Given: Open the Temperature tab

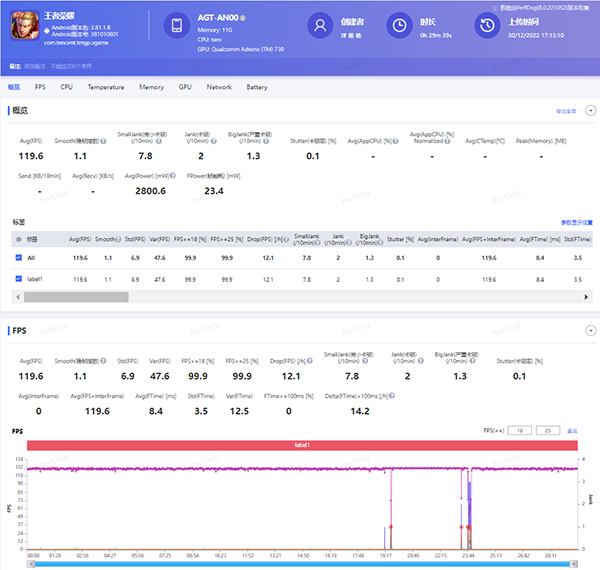Looking at the screenshot, I should tap(105, 87).
